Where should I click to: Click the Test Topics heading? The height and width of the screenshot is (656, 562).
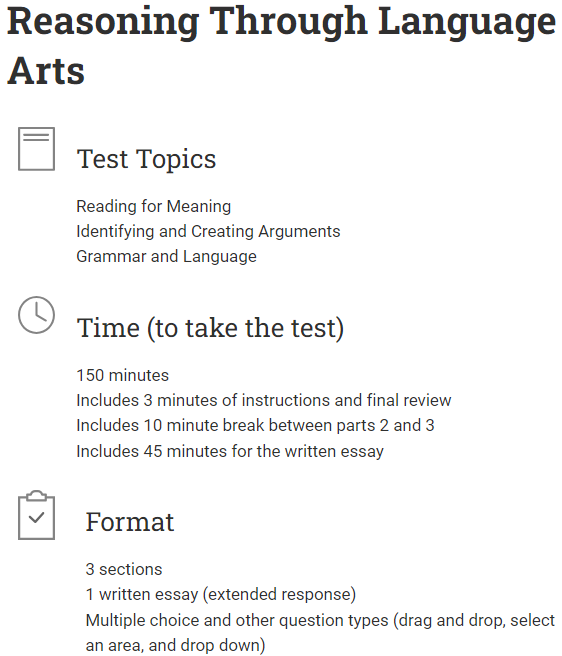pos(146,159)
